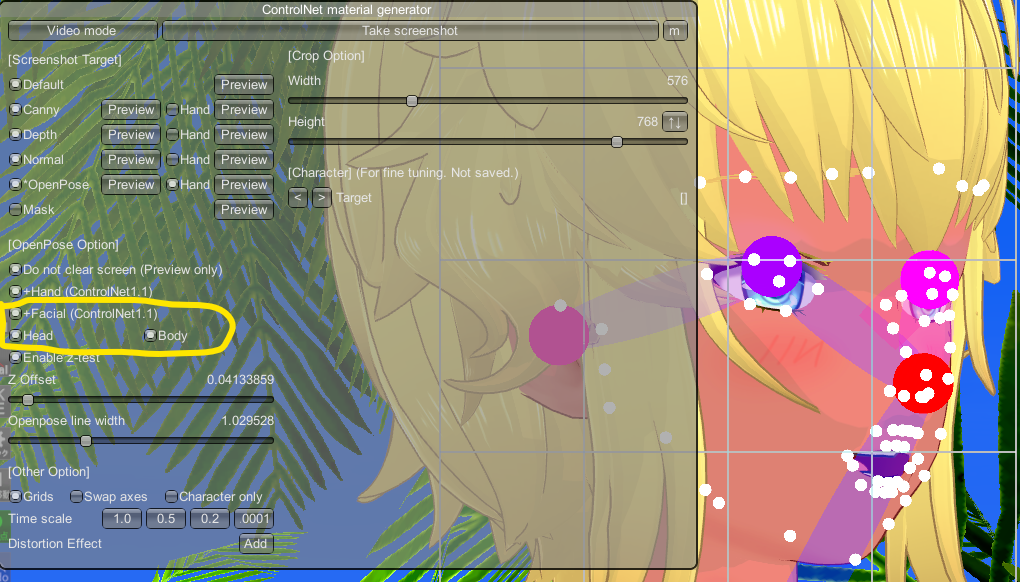Toggle the Body OpenPose option

(150, 336)
